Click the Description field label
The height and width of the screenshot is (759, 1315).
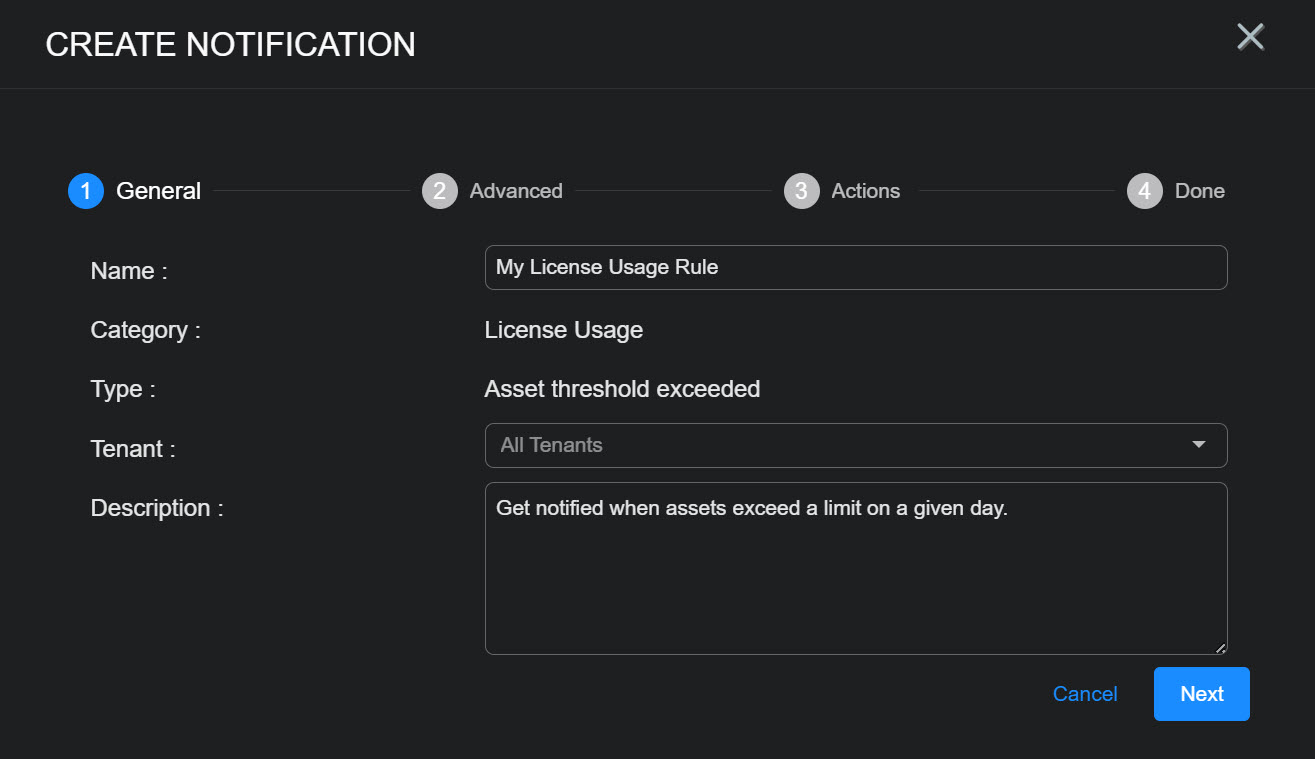click(x=157, y=508)
